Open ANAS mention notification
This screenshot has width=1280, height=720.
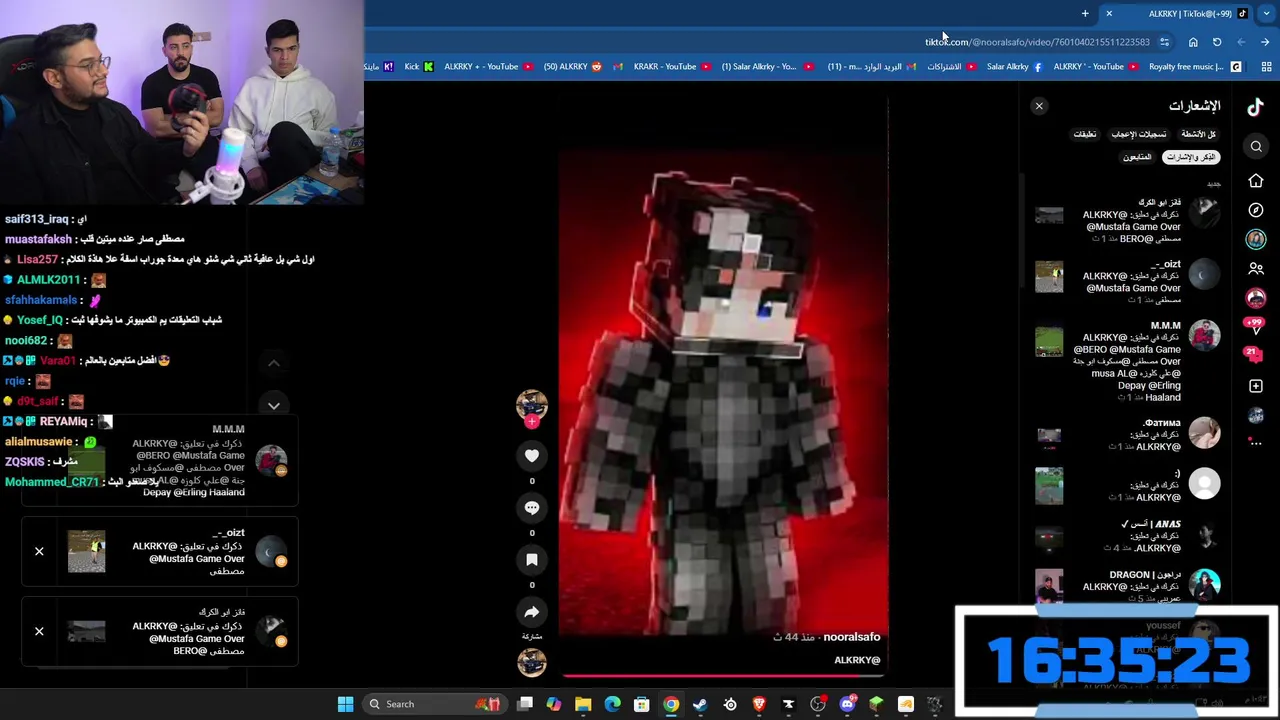(x=1127, y=536)
